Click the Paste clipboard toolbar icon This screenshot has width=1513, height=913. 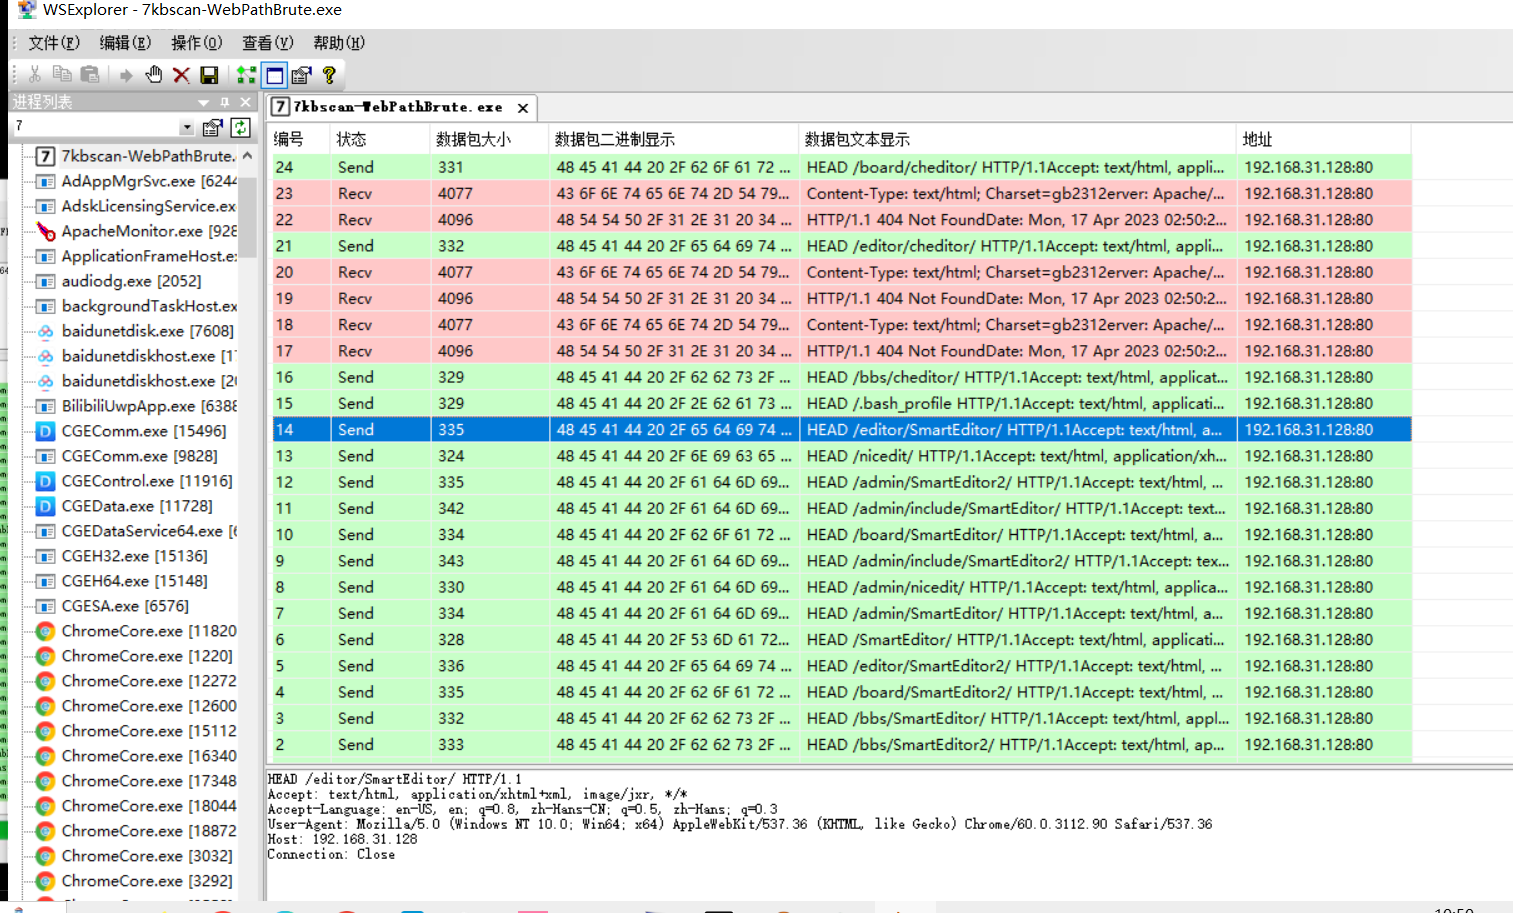[90, 75]
